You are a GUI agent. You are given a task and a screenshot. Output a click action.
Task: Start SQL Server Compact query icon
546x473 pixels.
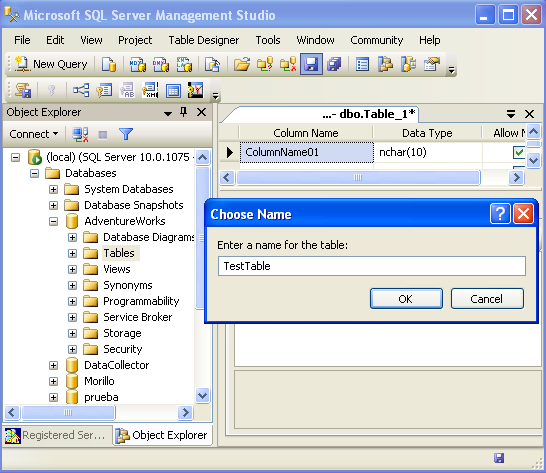212,64
